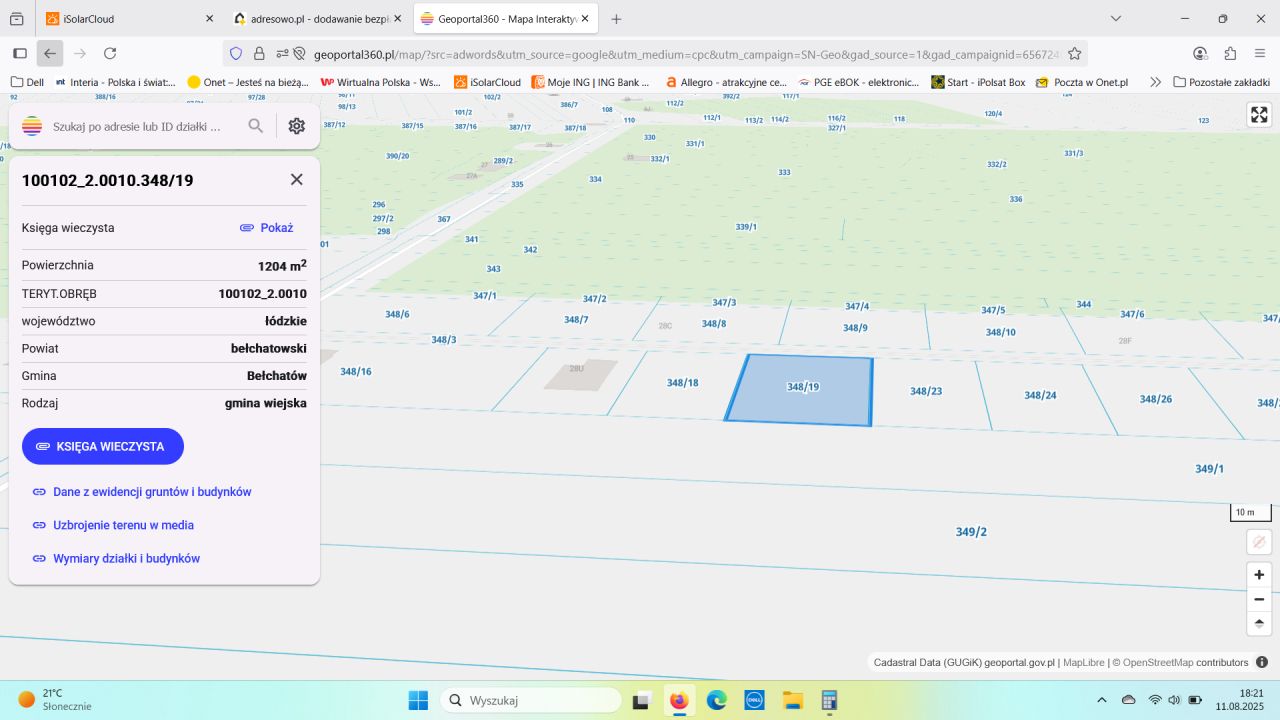Reset map bearing with compass button
This screenshot has height=720, width=1280.
[x=1259, y=623]
